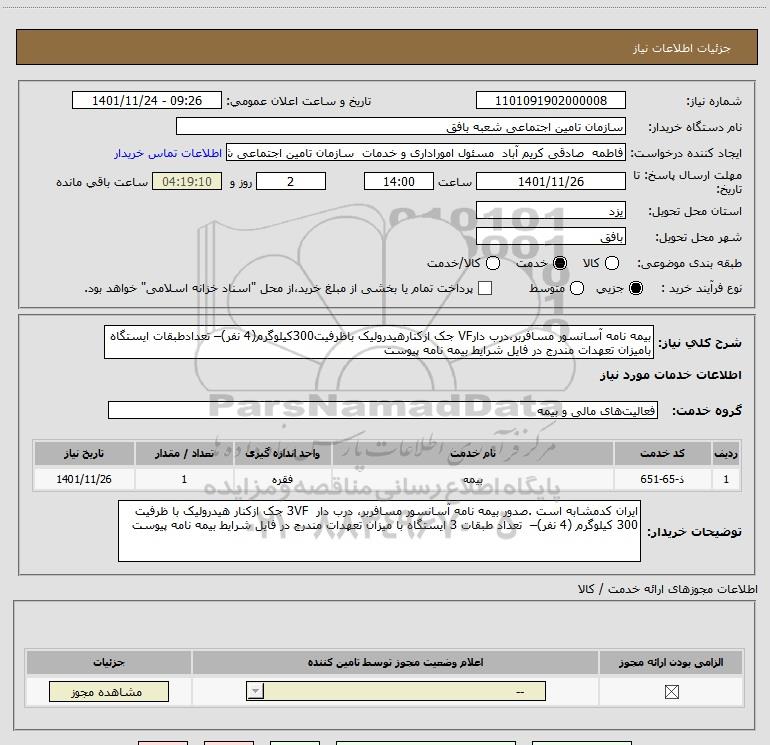Click the need date cell 1401/11/26
Viewport: 770px width, 745px height.
[84, 479]
